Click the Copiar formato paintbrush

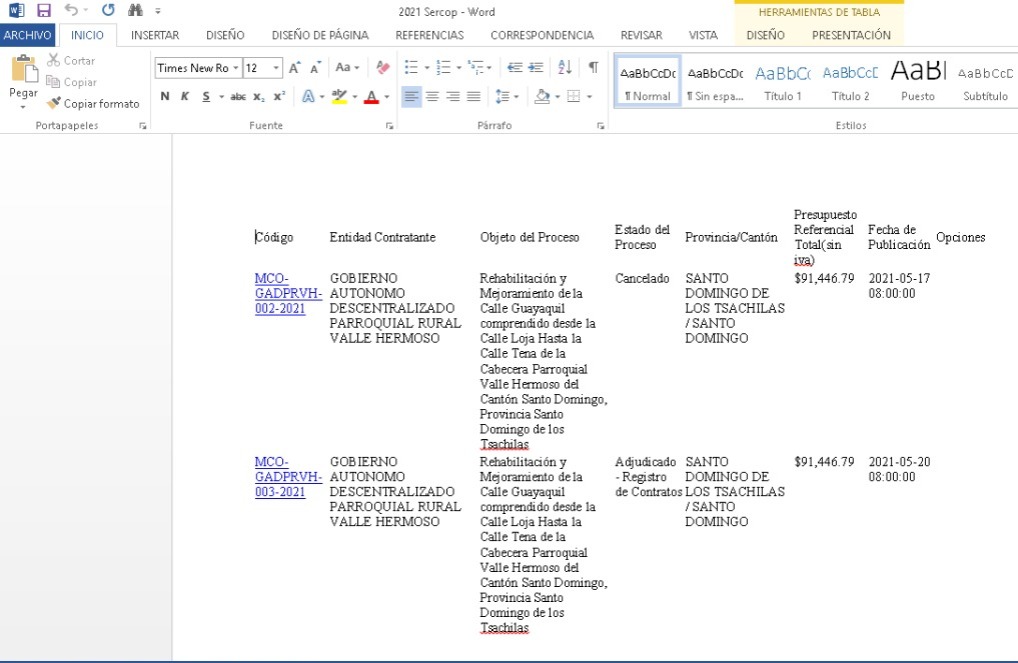point(93,104)
